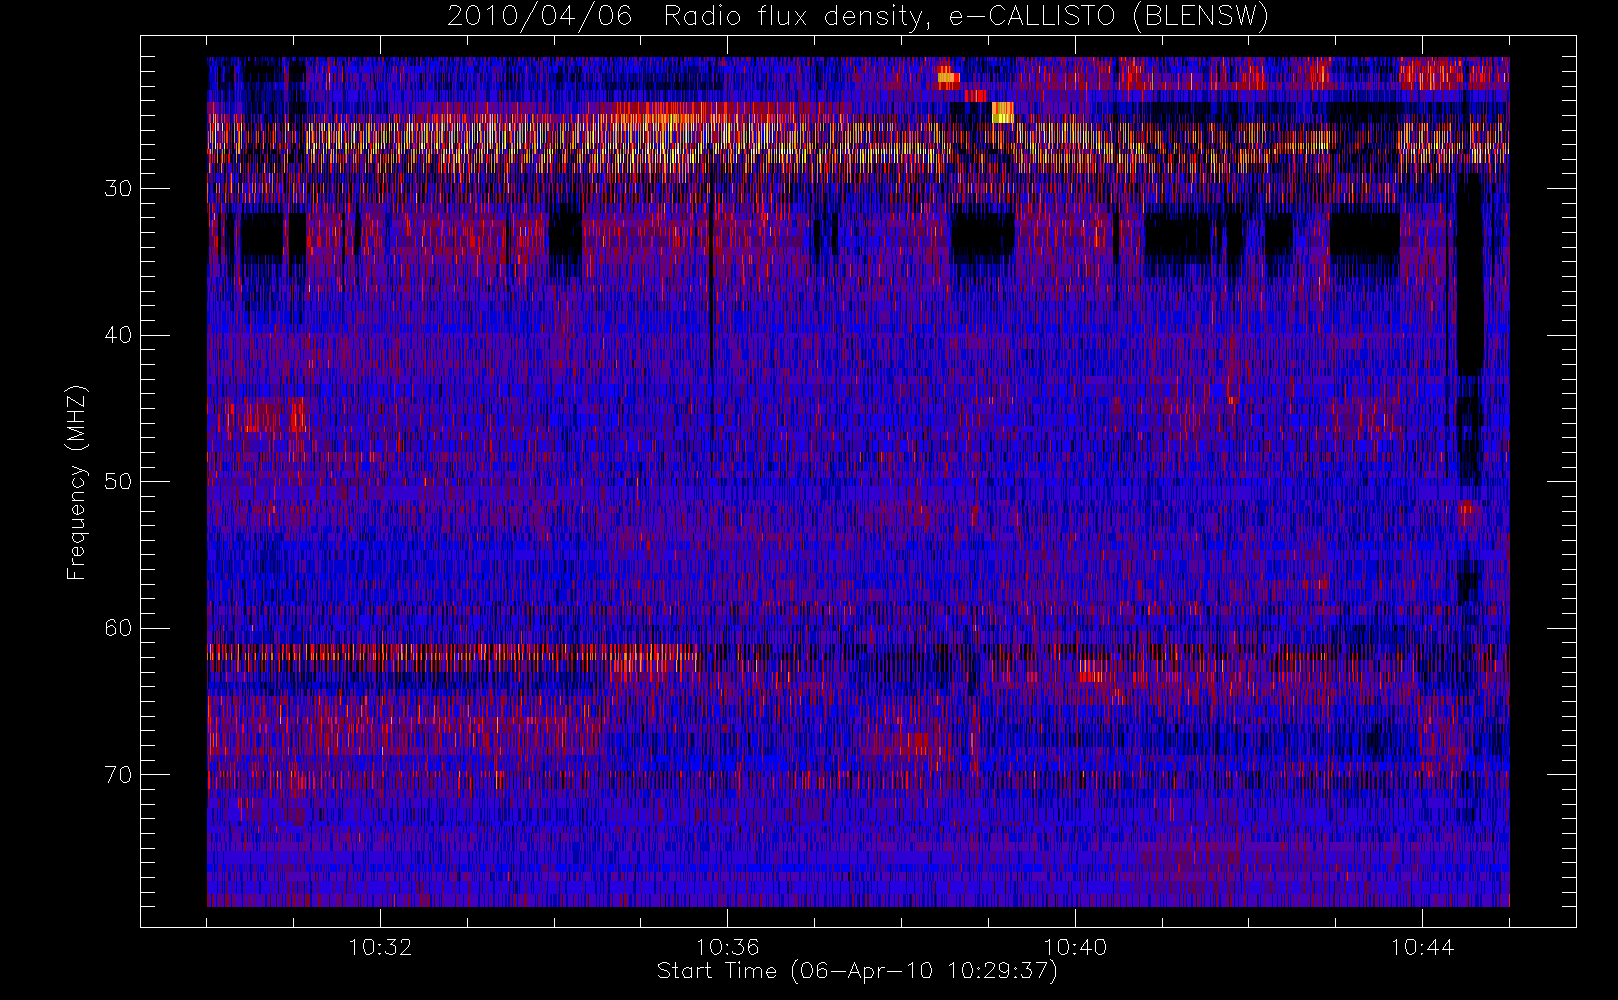1618x1000 pixels.
Task: Click the 10:32 time tick label
Action: click(x=380, y=947)
